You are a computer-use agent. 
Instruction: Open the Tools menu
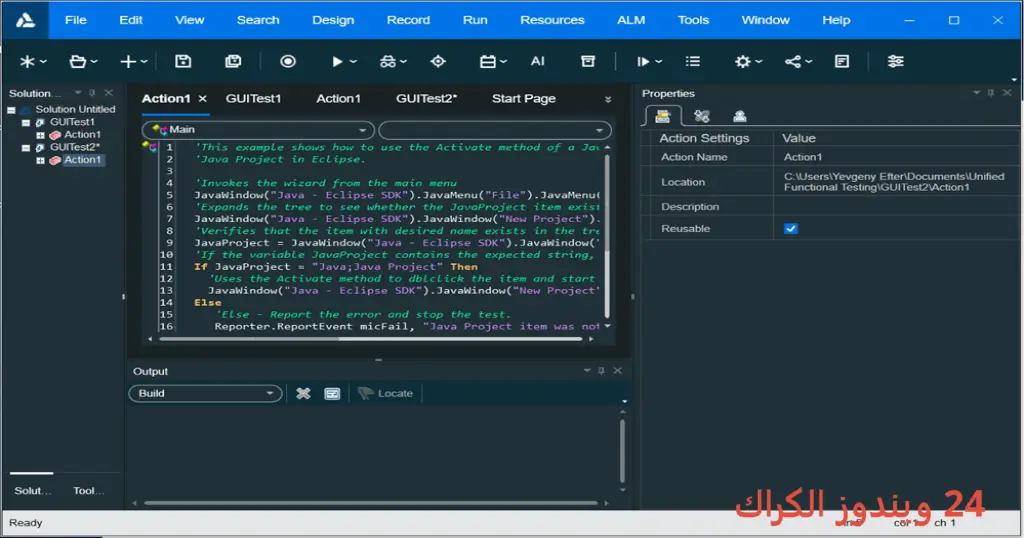[693, 20]
